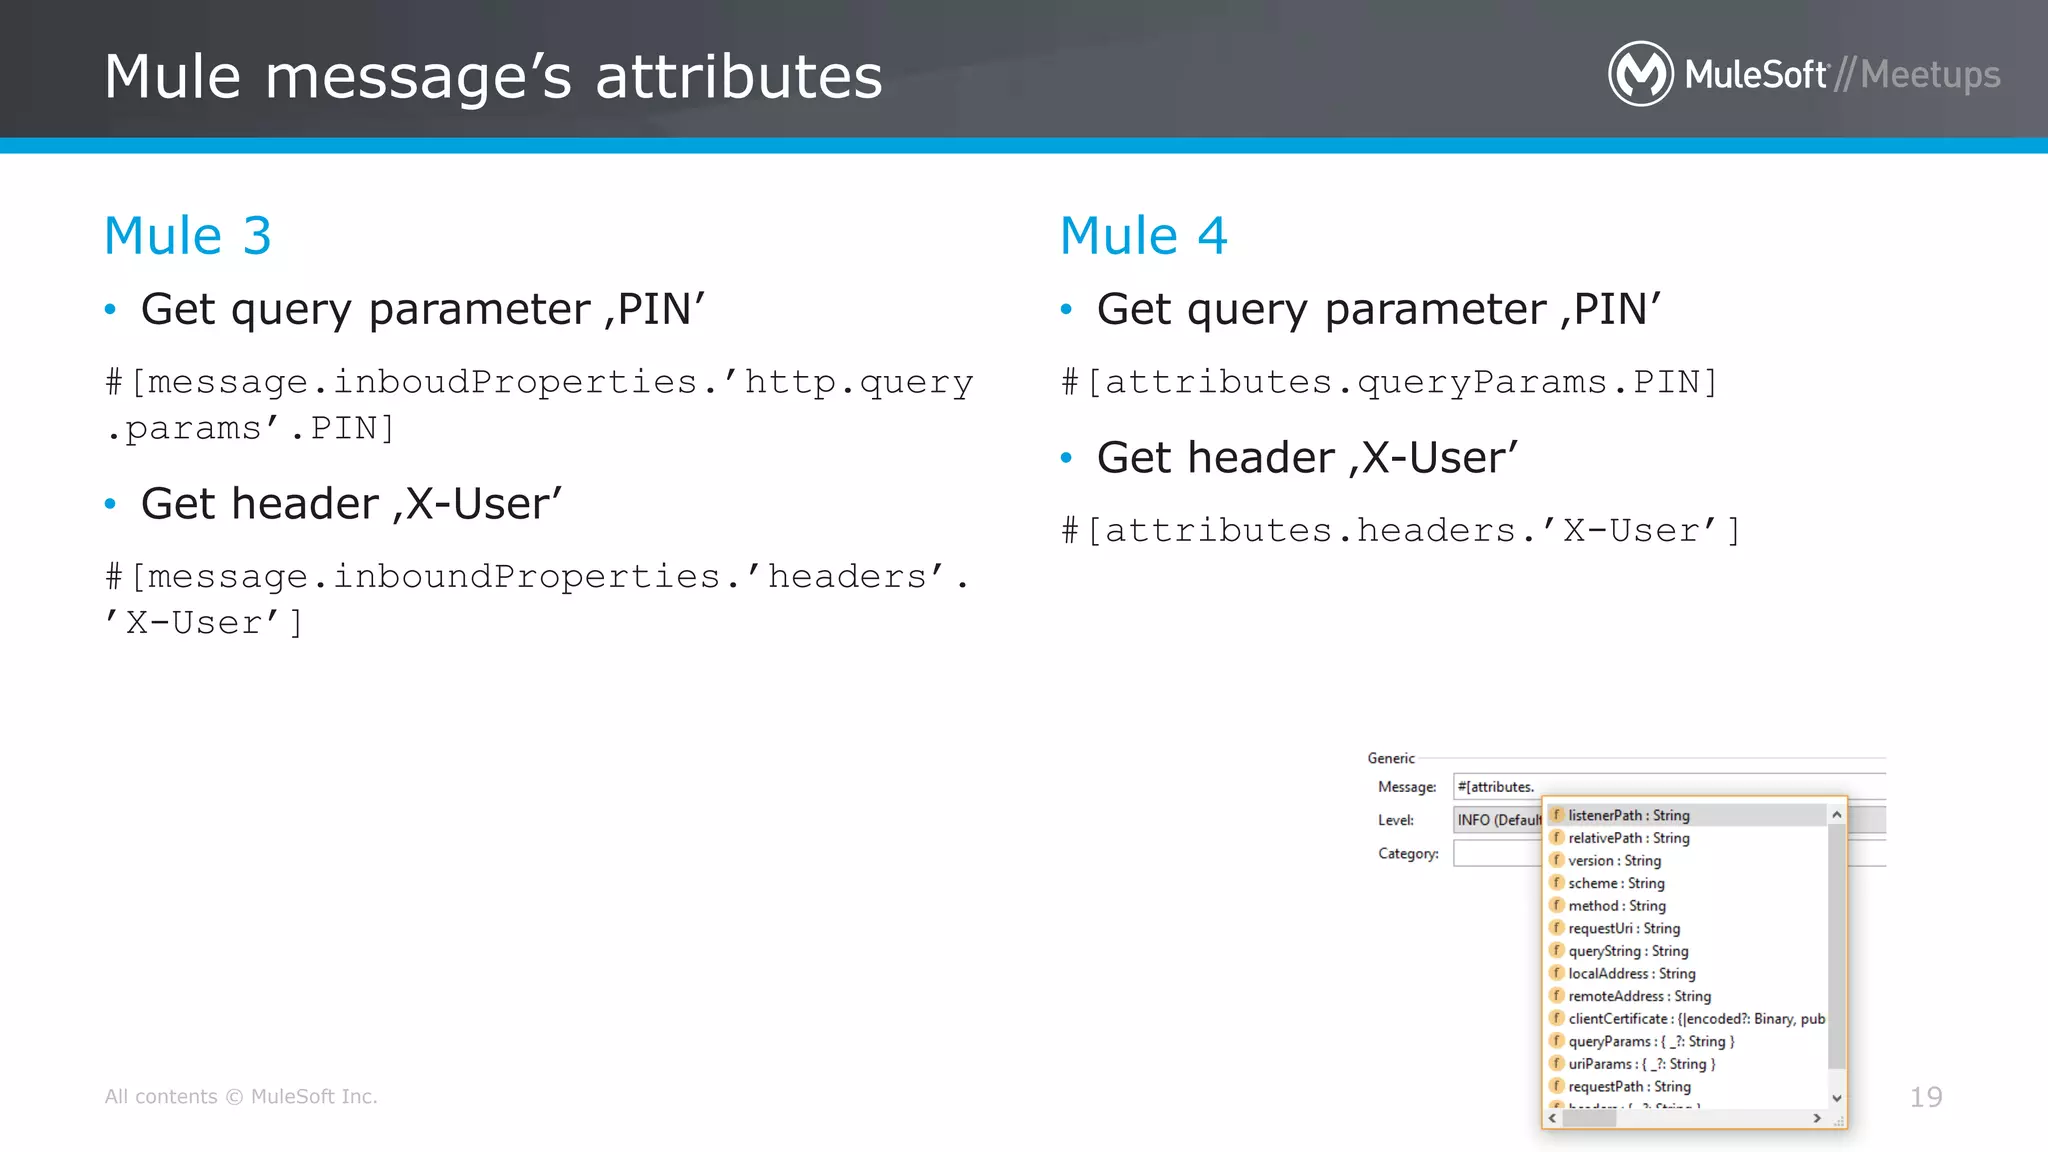Choose the version : String suggestion
Image resolution: width=2048 pixels, height=1152 pixels.
point(1686,860)
